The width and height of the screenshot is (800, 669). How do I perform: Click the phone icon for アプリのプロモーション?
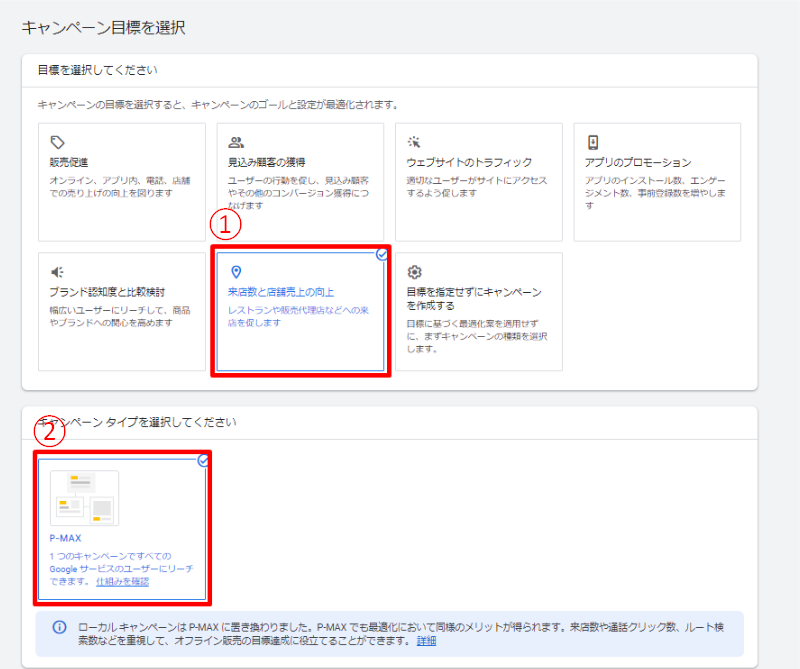592,142
